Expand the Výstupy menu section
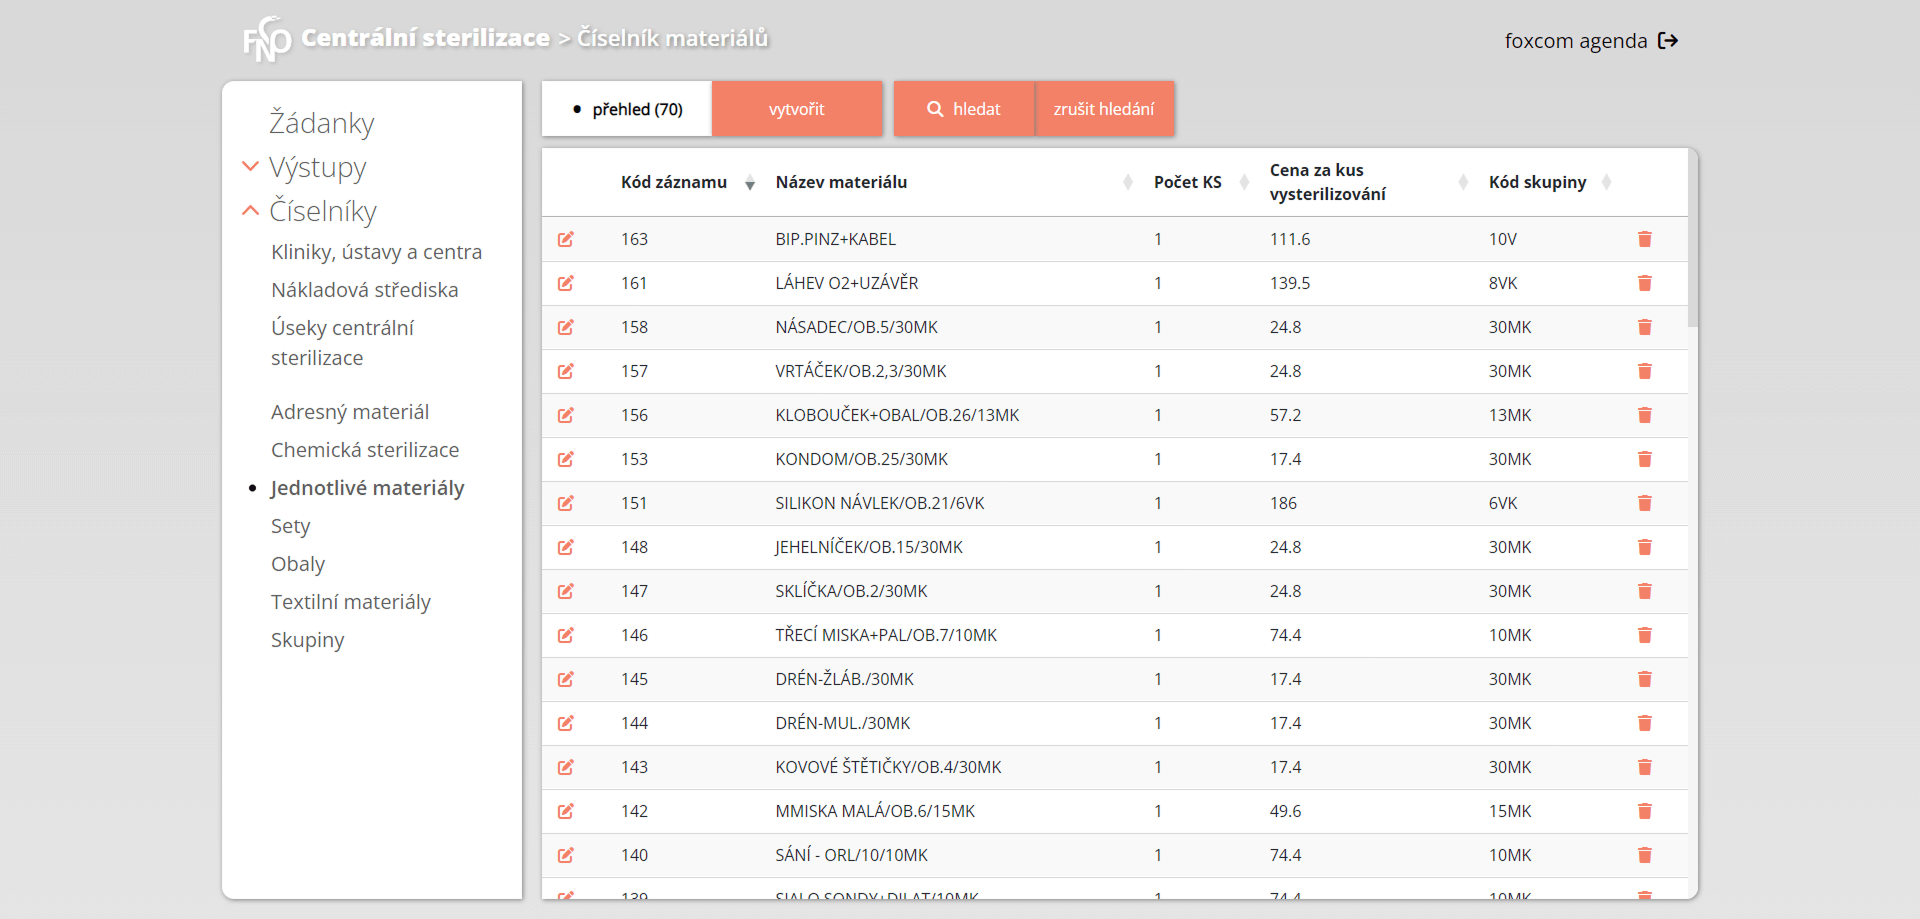Screen dimensions: 1920x919 pos(317,167)
